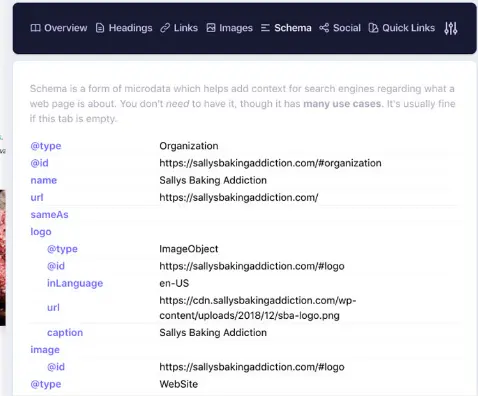The width and height of the screenshot is (478, 396).
Task: Switch to the Overview tab
Action: pos(59,28)
